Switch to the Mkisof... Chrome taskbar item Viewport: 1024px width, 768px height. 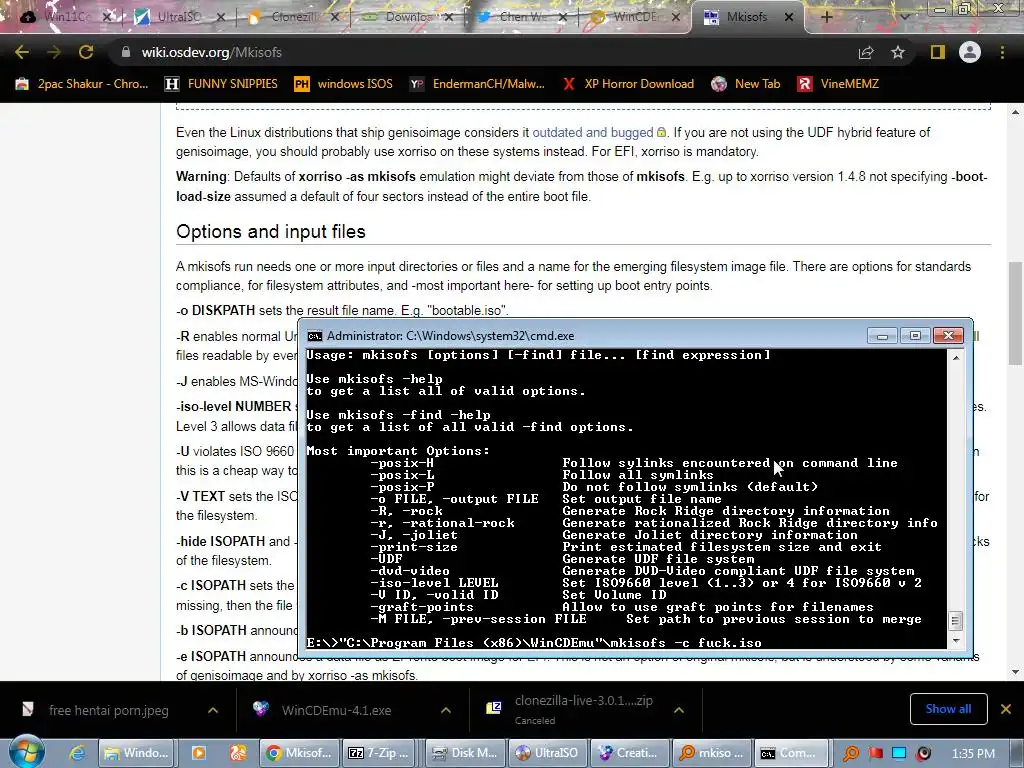tap(300, 753)
